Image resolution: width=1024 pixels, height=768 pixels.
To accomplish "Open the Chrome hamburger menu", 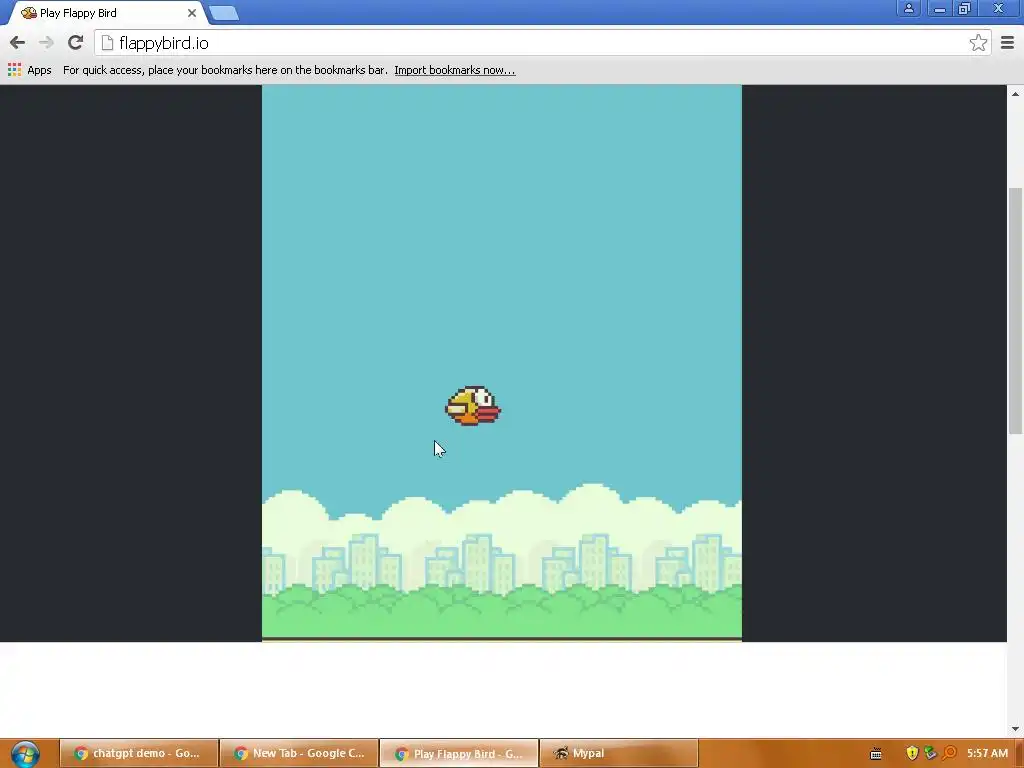I will coord(1007,43).
